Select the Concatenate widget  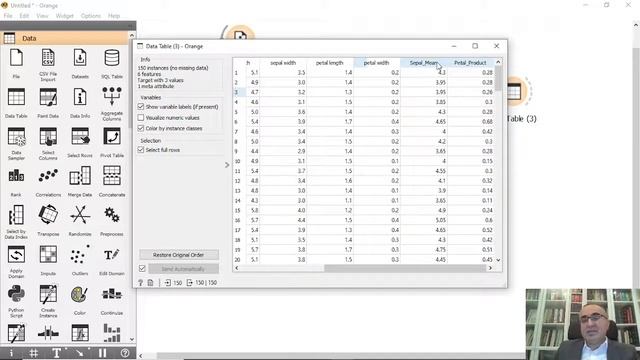(112, 176)
